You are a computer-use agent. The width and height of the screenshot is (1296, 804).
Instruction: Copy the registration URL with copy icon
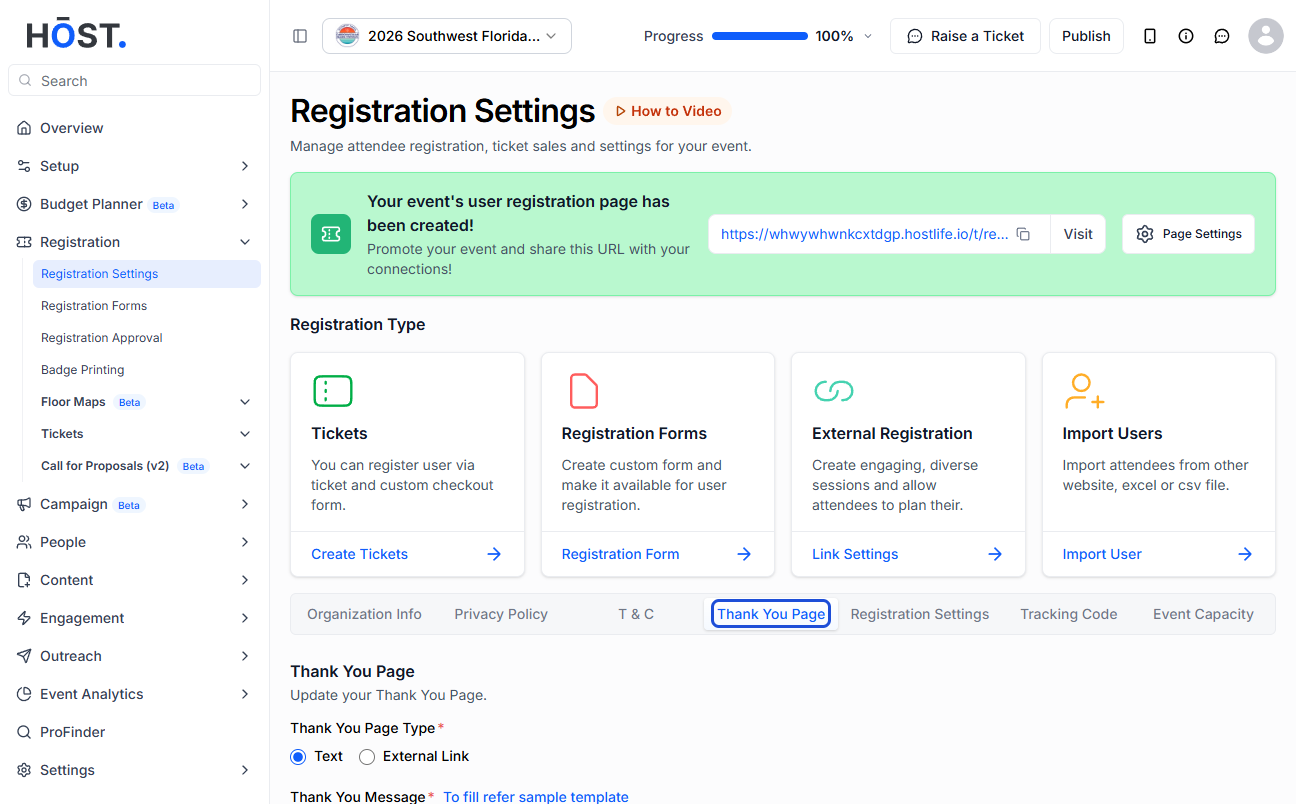(x=1023, y=234)
